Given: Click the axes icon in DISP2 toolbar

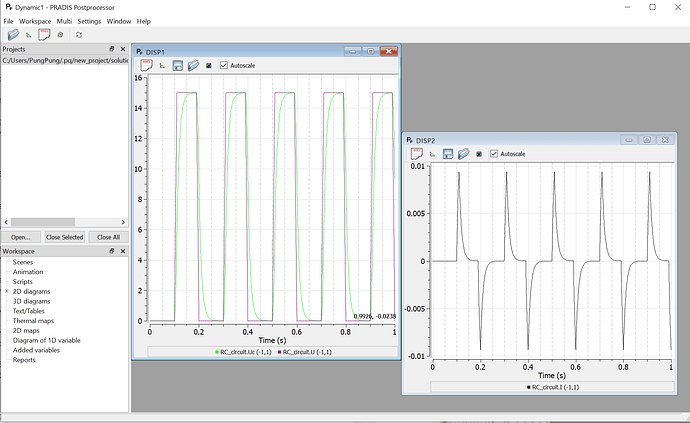Looking at the screenshot, I should pos(433,154).
